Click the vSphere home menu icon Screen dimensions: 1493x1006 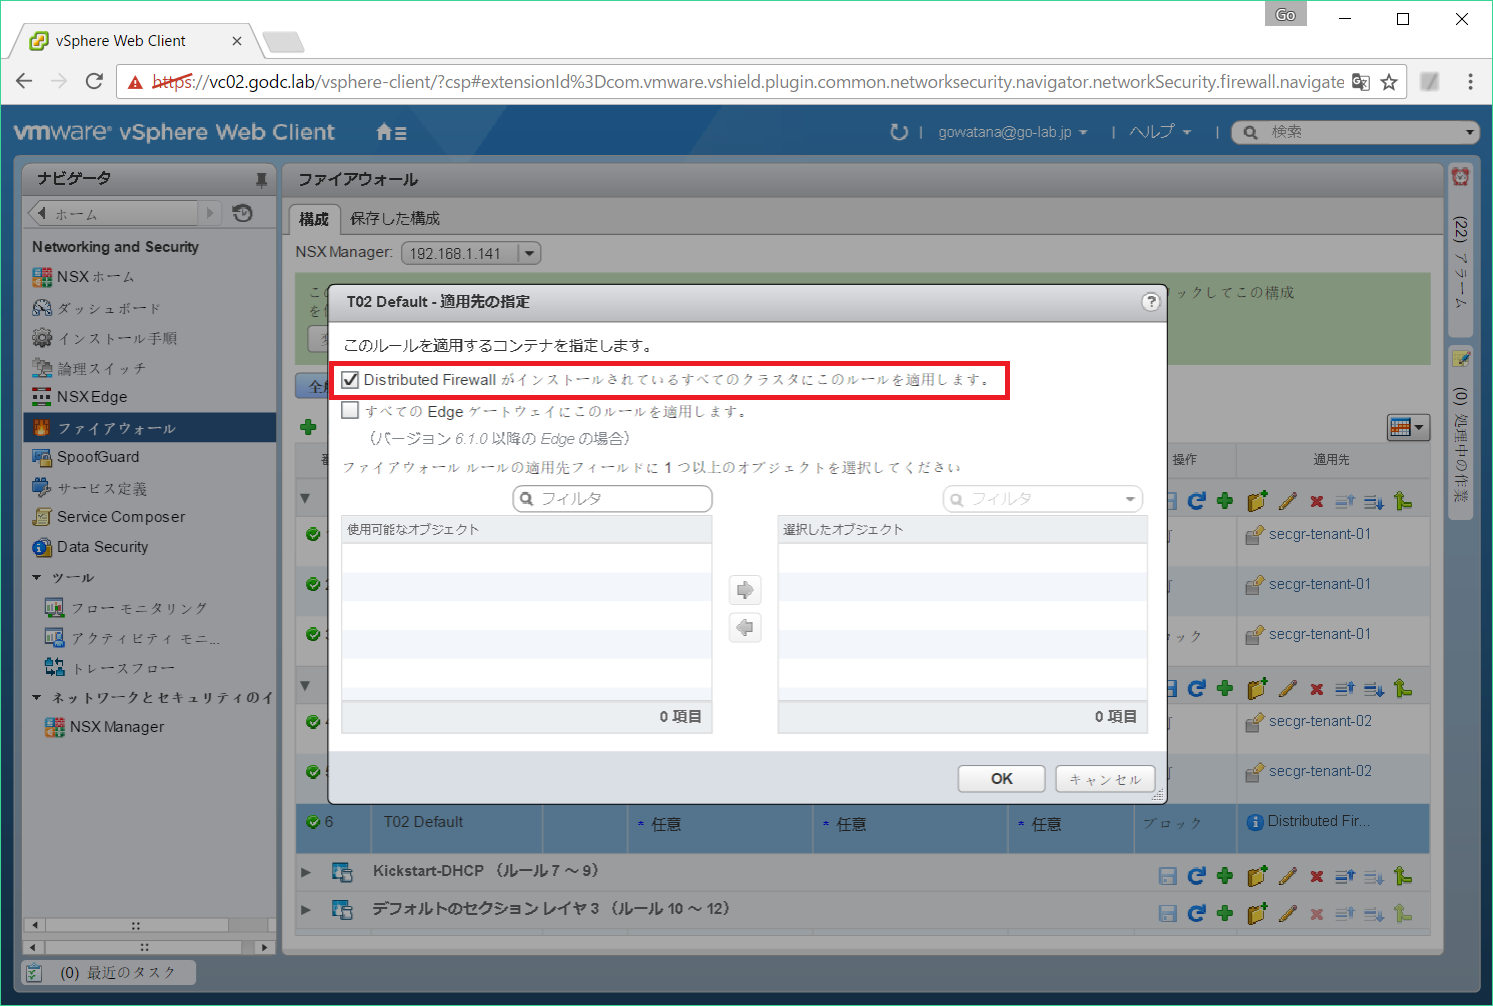[391, 132]
